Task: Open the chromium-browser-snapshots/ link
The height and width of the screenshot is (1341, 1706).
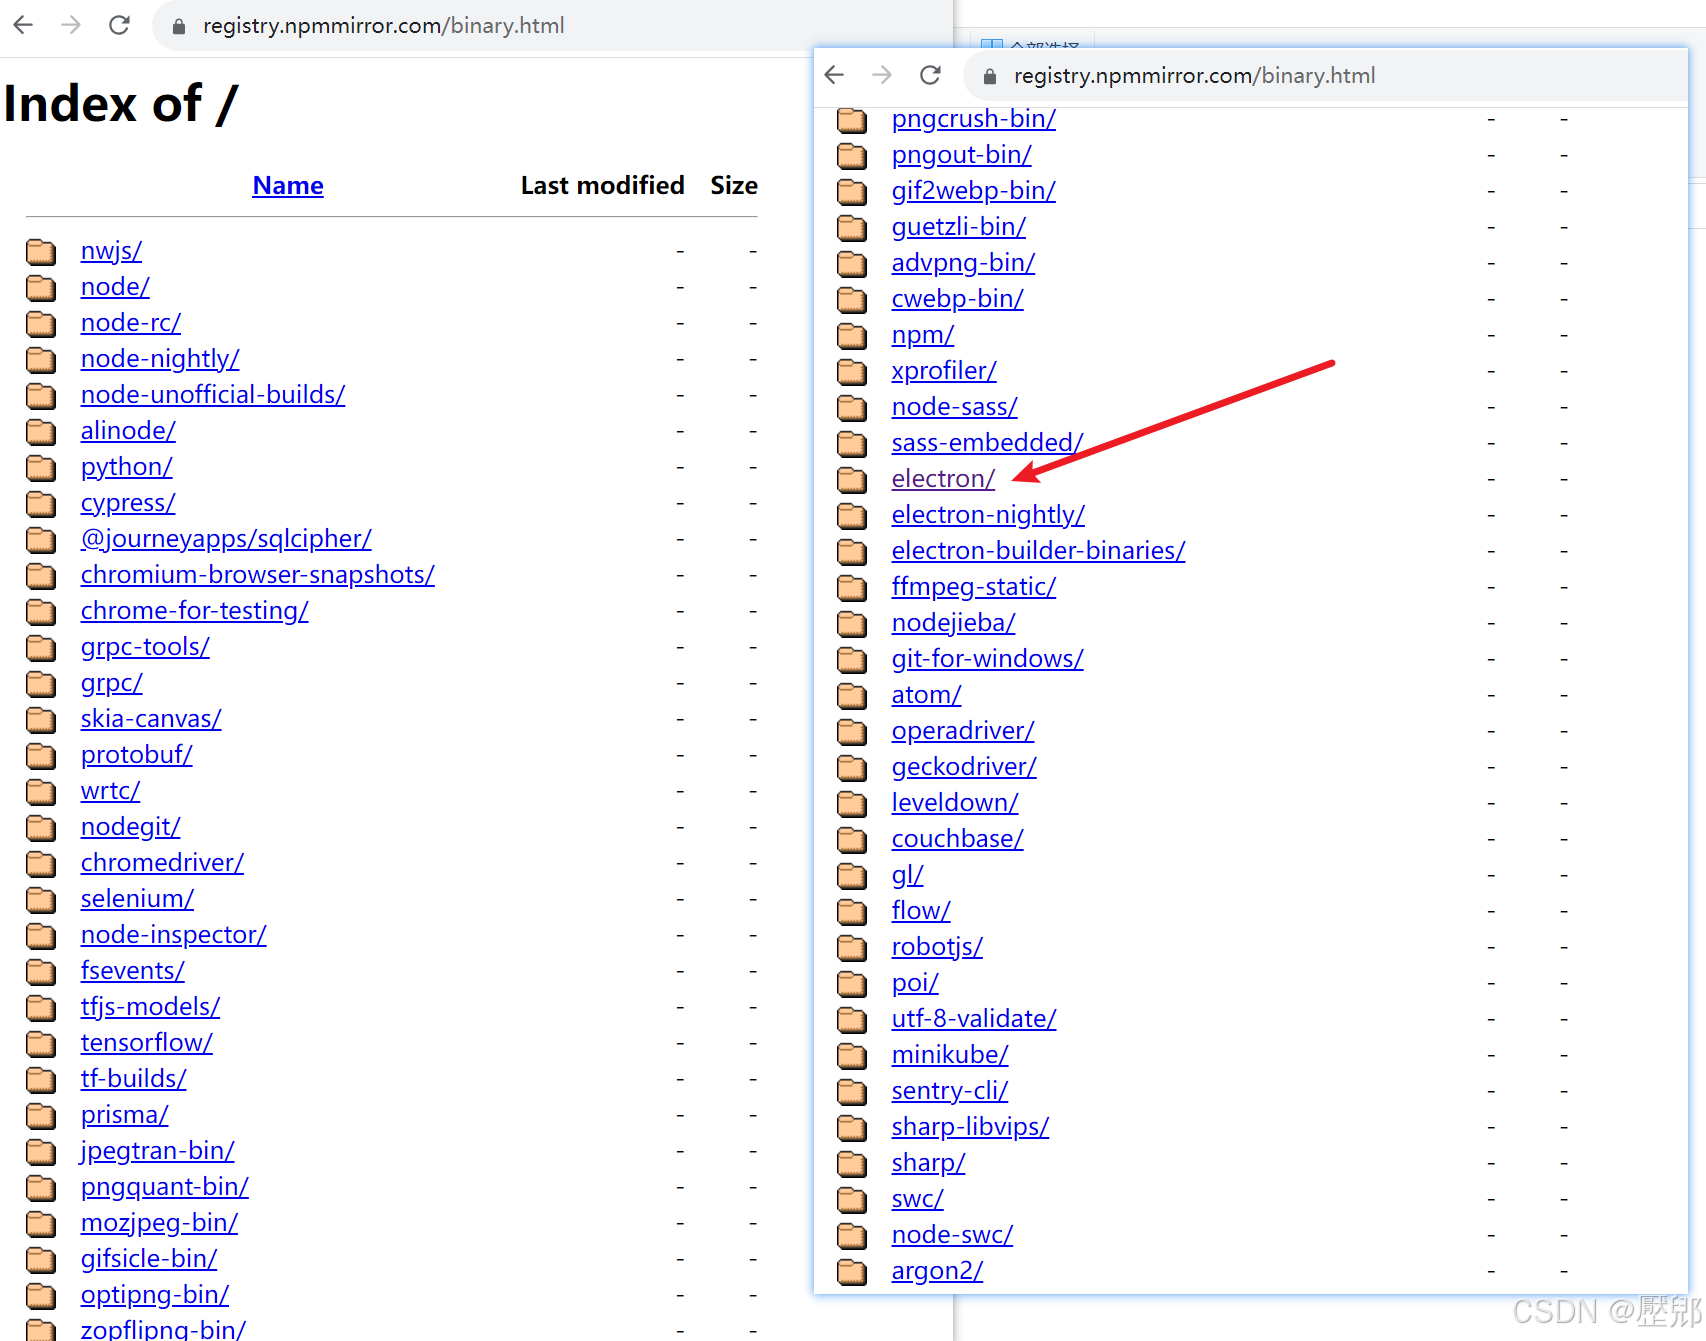Action: click(x=258, y=575)
